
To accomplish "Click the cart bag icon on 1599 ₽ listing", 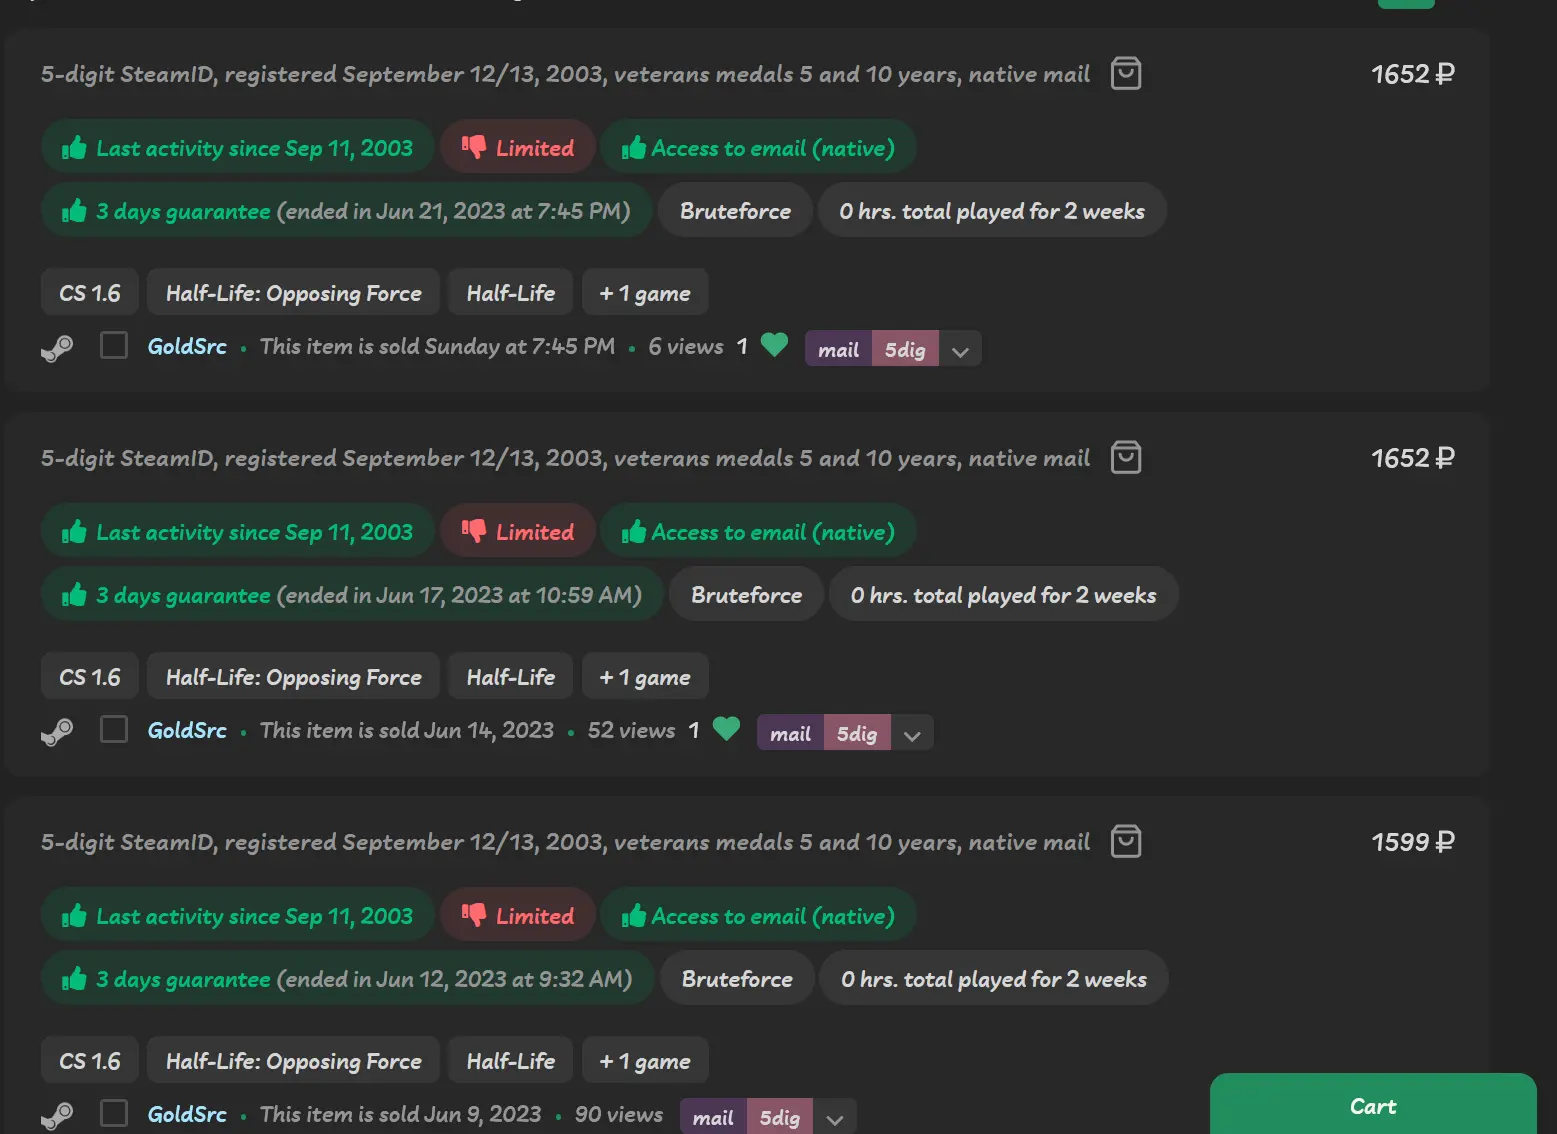I will (1126, 842).
